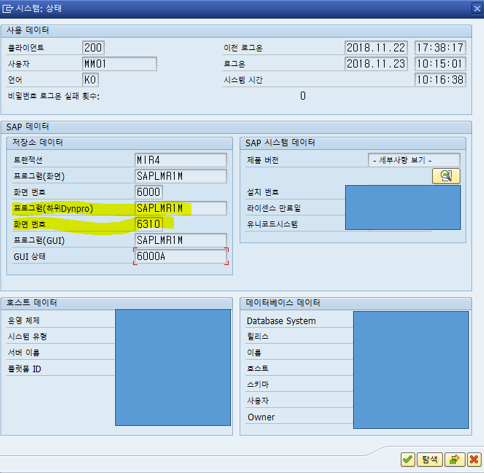Viewport: 484px width, 473px height.
Task: Click the 라이센스 만료일 label
Action: (274, 208)
